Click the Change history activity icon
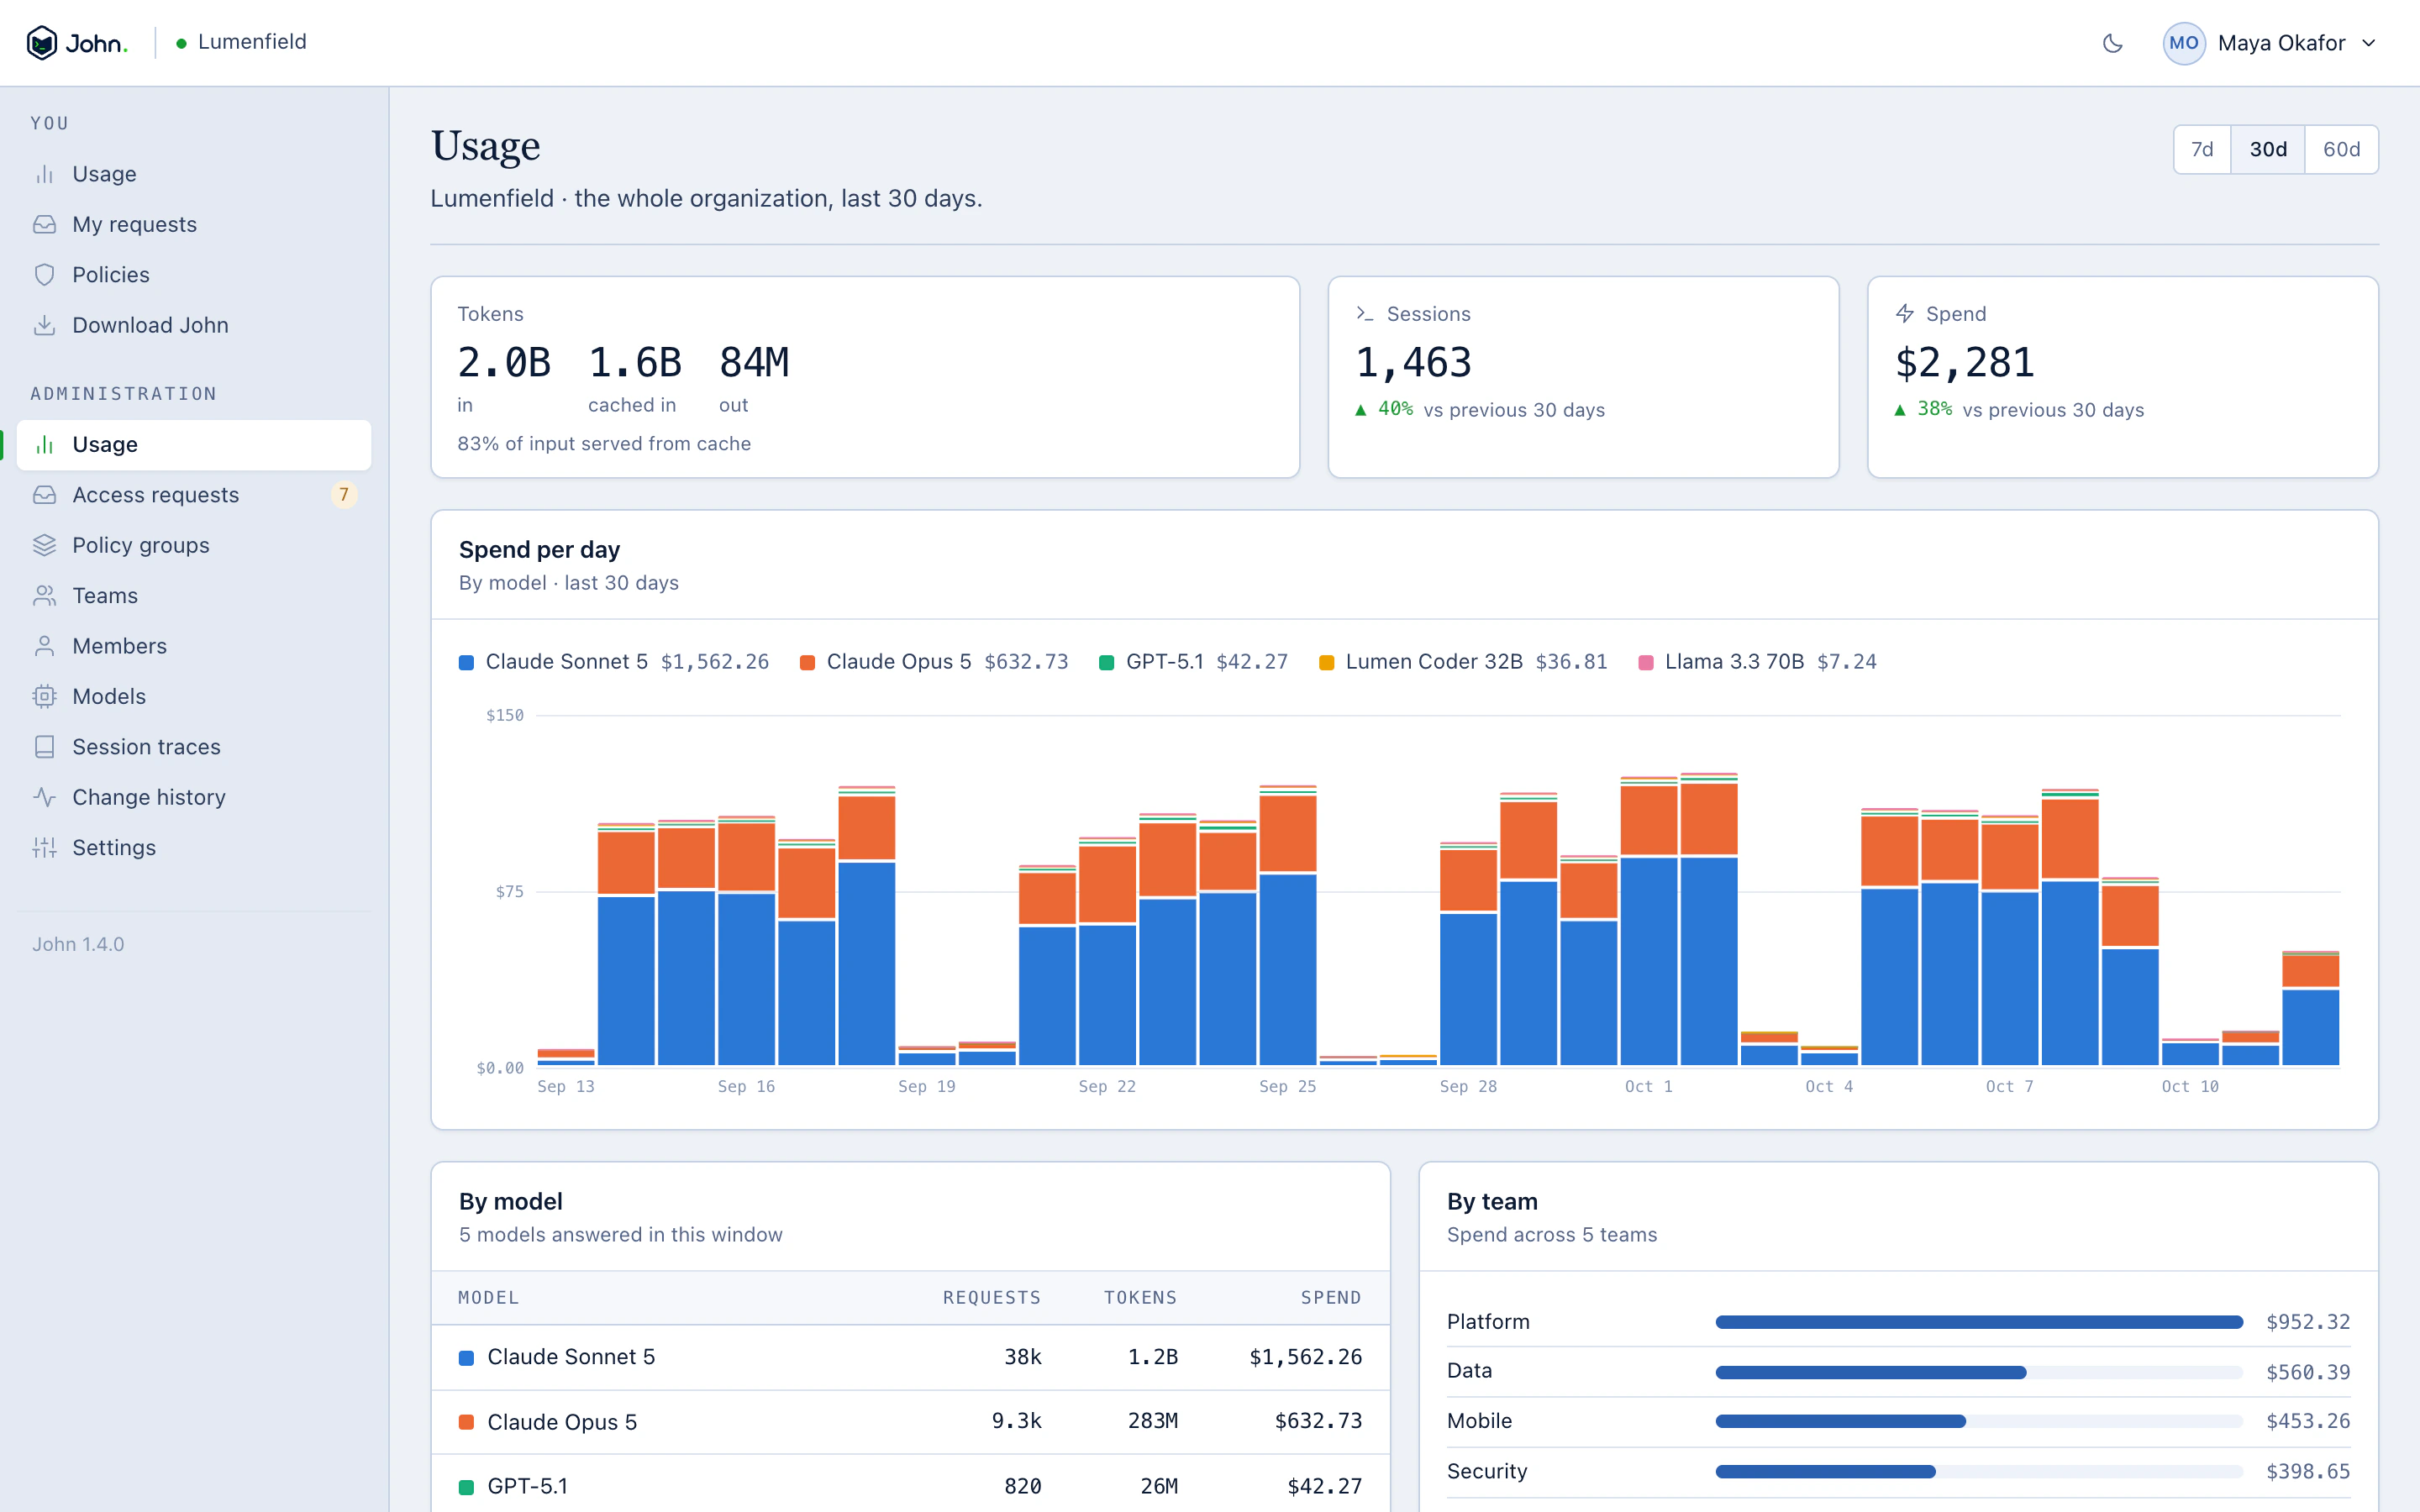2420x1512 pixels. tap(44, 797)
